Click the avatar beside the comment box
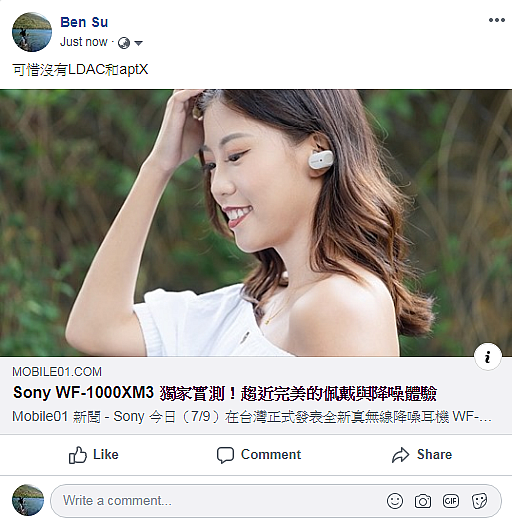 [x=28, y=500]
